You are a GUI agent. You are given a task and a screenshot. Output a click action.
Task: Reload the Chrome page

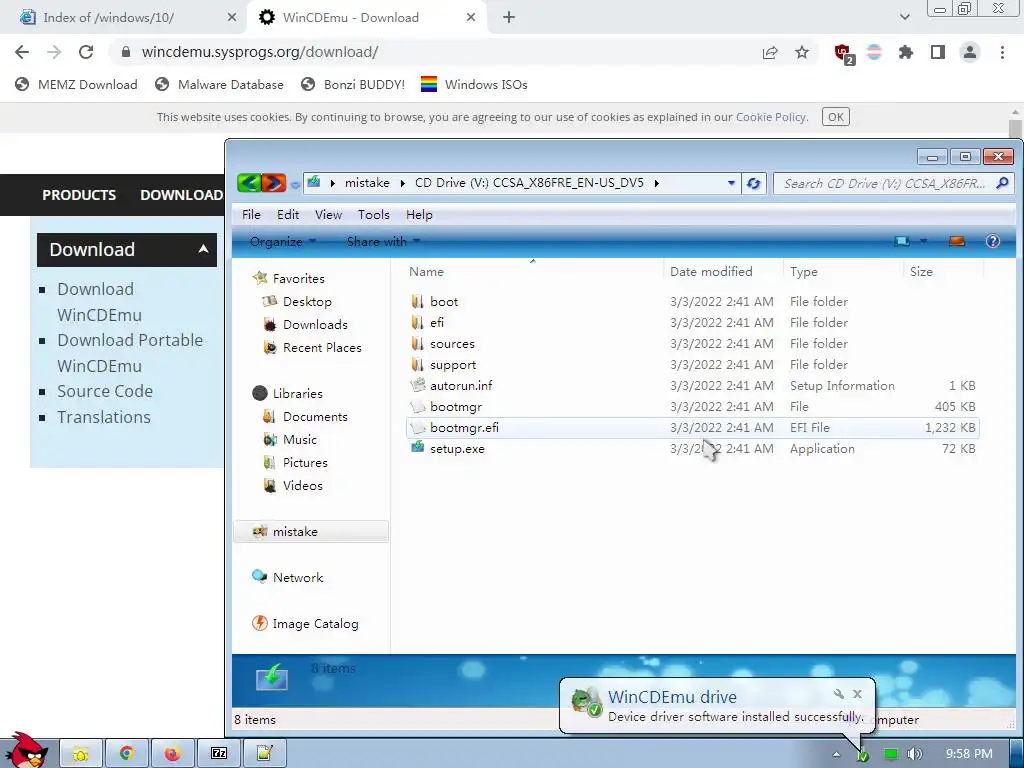click(x=86, y=52)
